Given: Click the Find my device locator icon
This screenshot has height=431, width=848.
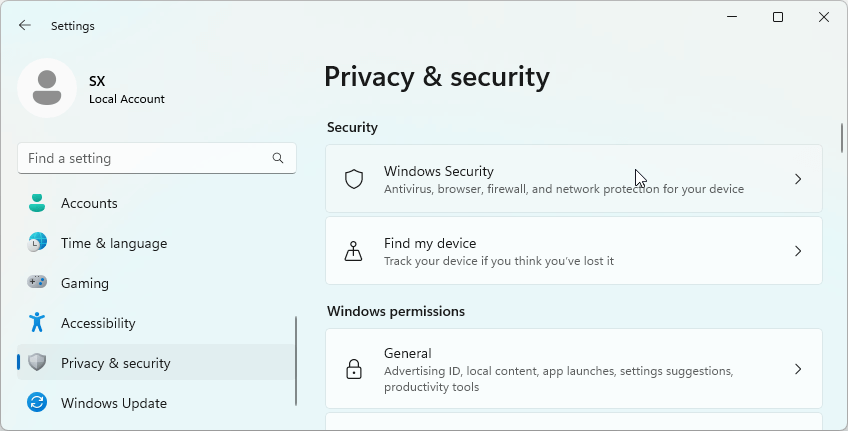Looking at the screenshot, I should 354,251.
